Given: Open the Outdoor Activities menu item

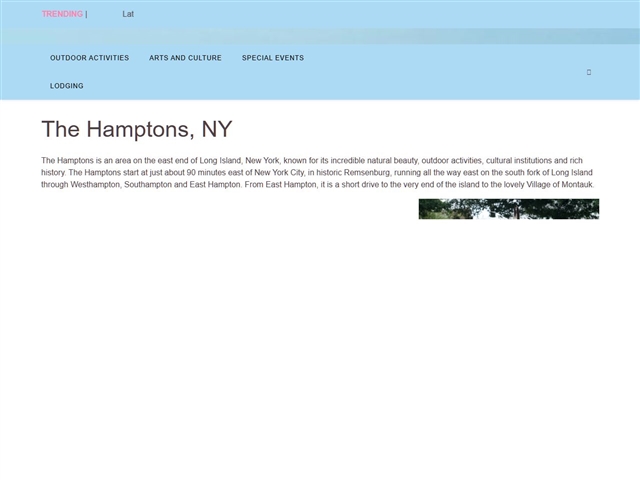Looking at the screenshot, I should tap(89, 58).
